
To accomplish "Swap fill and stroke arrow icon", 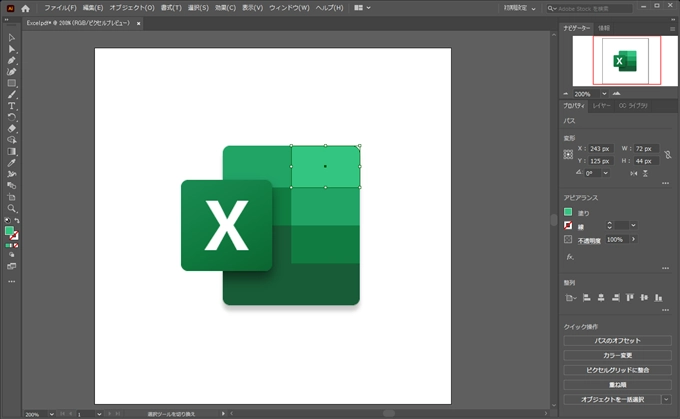I will (17, 220).
